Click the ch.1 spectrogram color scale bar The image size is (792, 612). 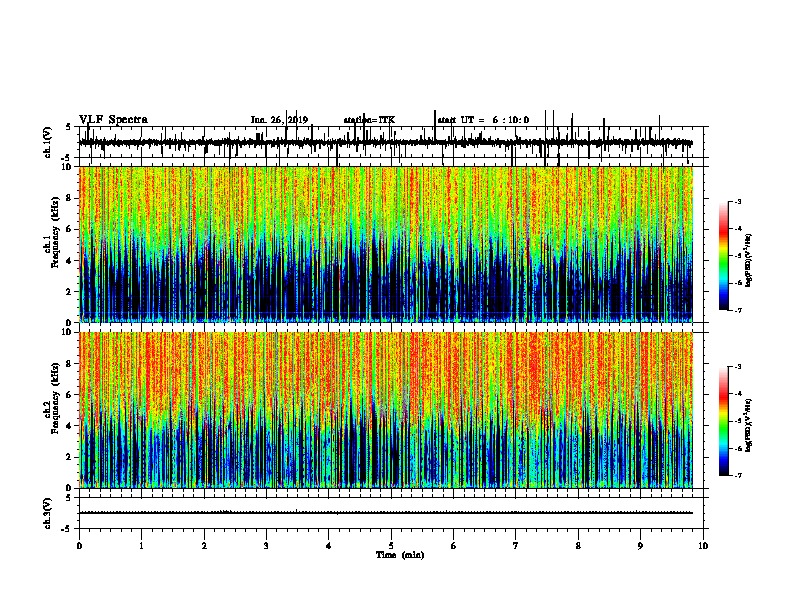[x=723, y=256]
